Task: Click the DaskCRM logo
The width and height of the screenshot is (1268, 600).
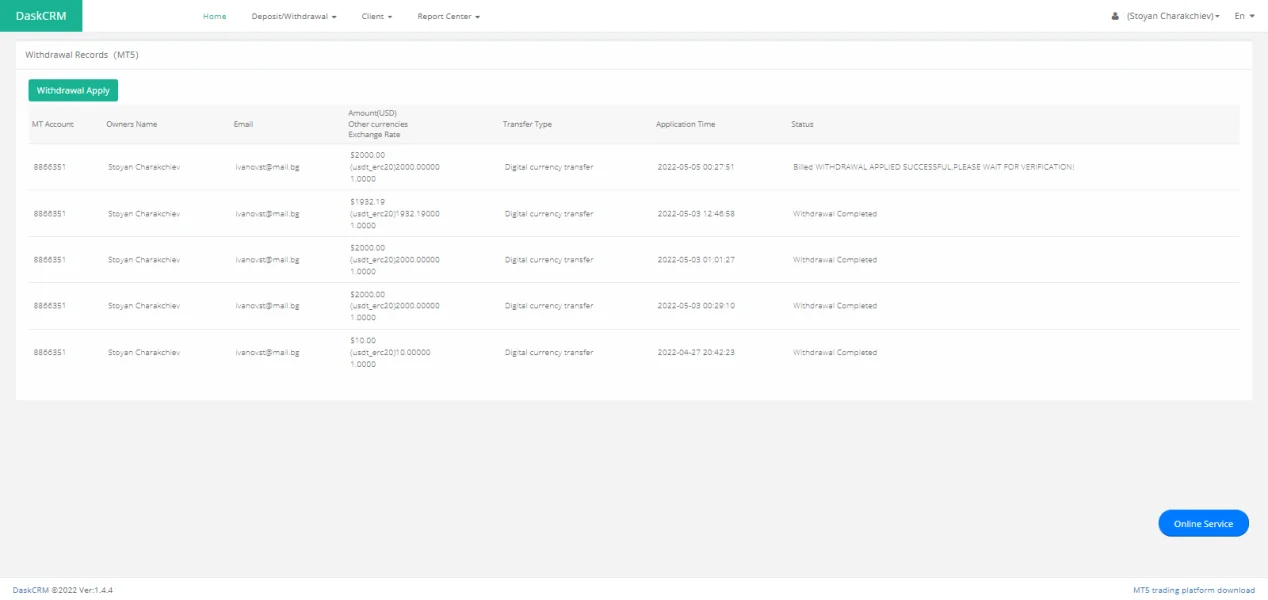Action: 41,16
